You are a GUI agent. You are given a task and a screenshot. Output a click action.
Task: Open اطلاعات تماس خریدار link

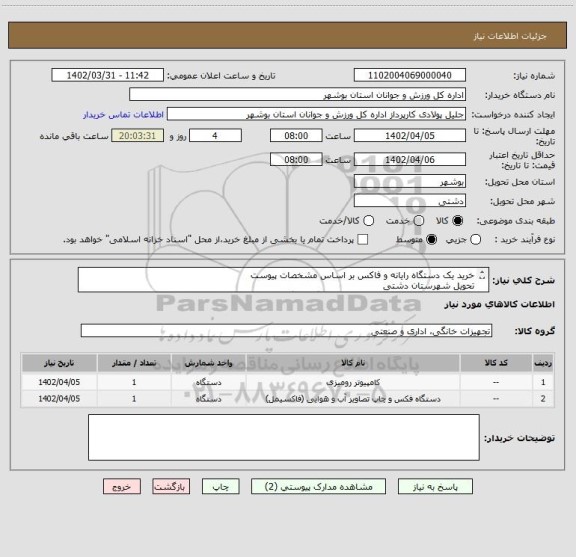click(x=123, y=115)
